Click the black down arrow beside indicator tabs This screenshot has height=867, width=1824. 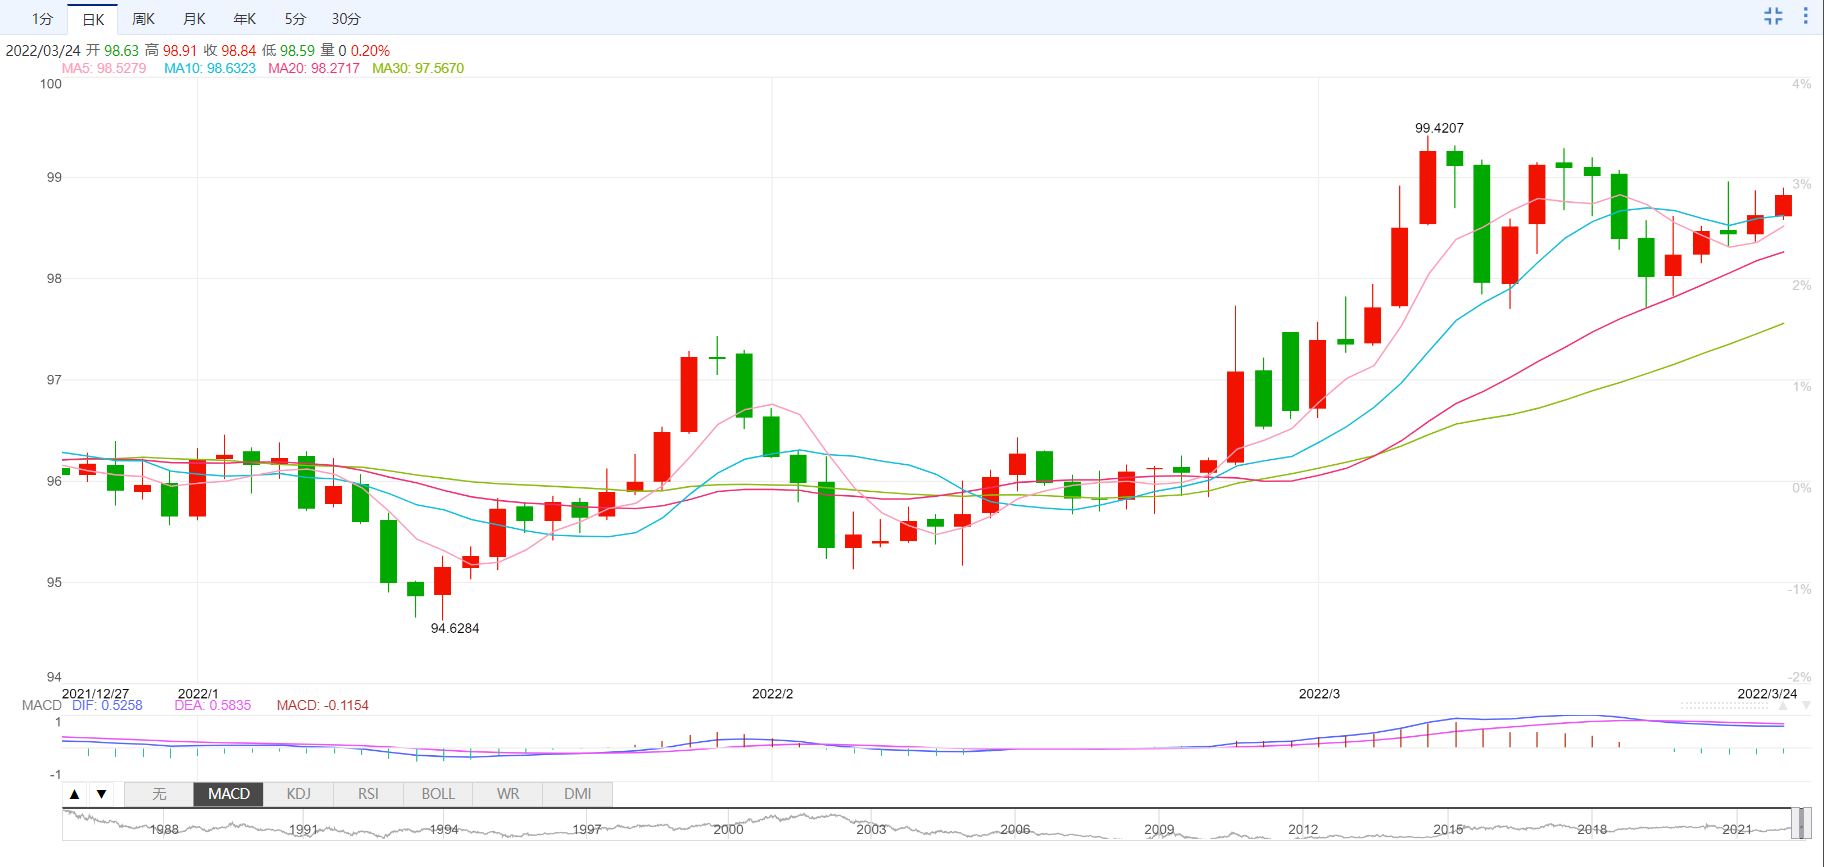pos(101,794)
